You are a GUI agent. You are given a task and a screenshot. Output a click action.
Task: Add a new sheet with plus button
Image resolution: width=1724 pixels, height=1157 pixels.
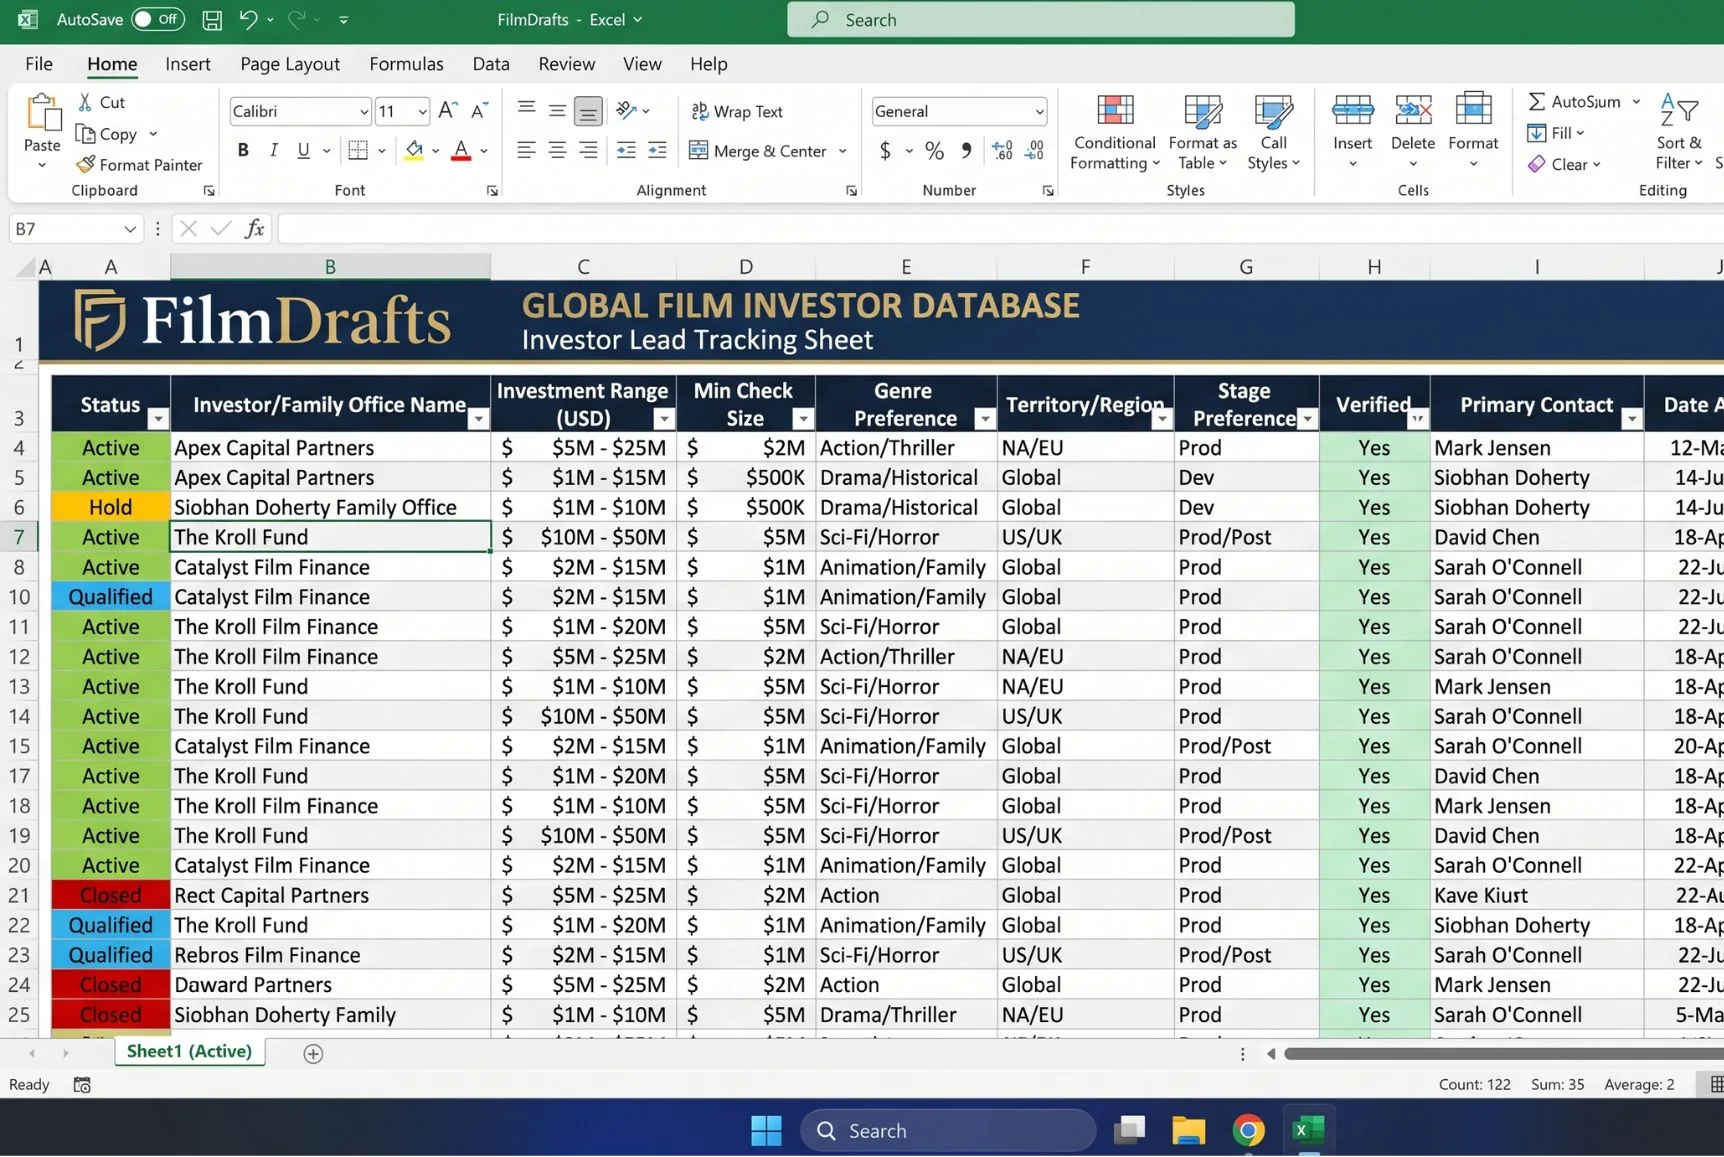point(313,1053)
